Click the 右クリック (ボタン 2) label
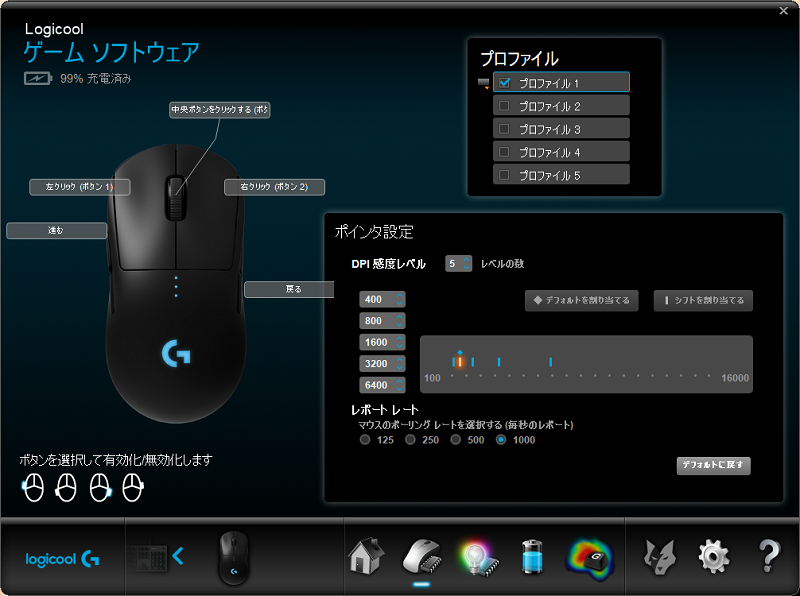This screenshot has height=596, width=800. (274, 187)
